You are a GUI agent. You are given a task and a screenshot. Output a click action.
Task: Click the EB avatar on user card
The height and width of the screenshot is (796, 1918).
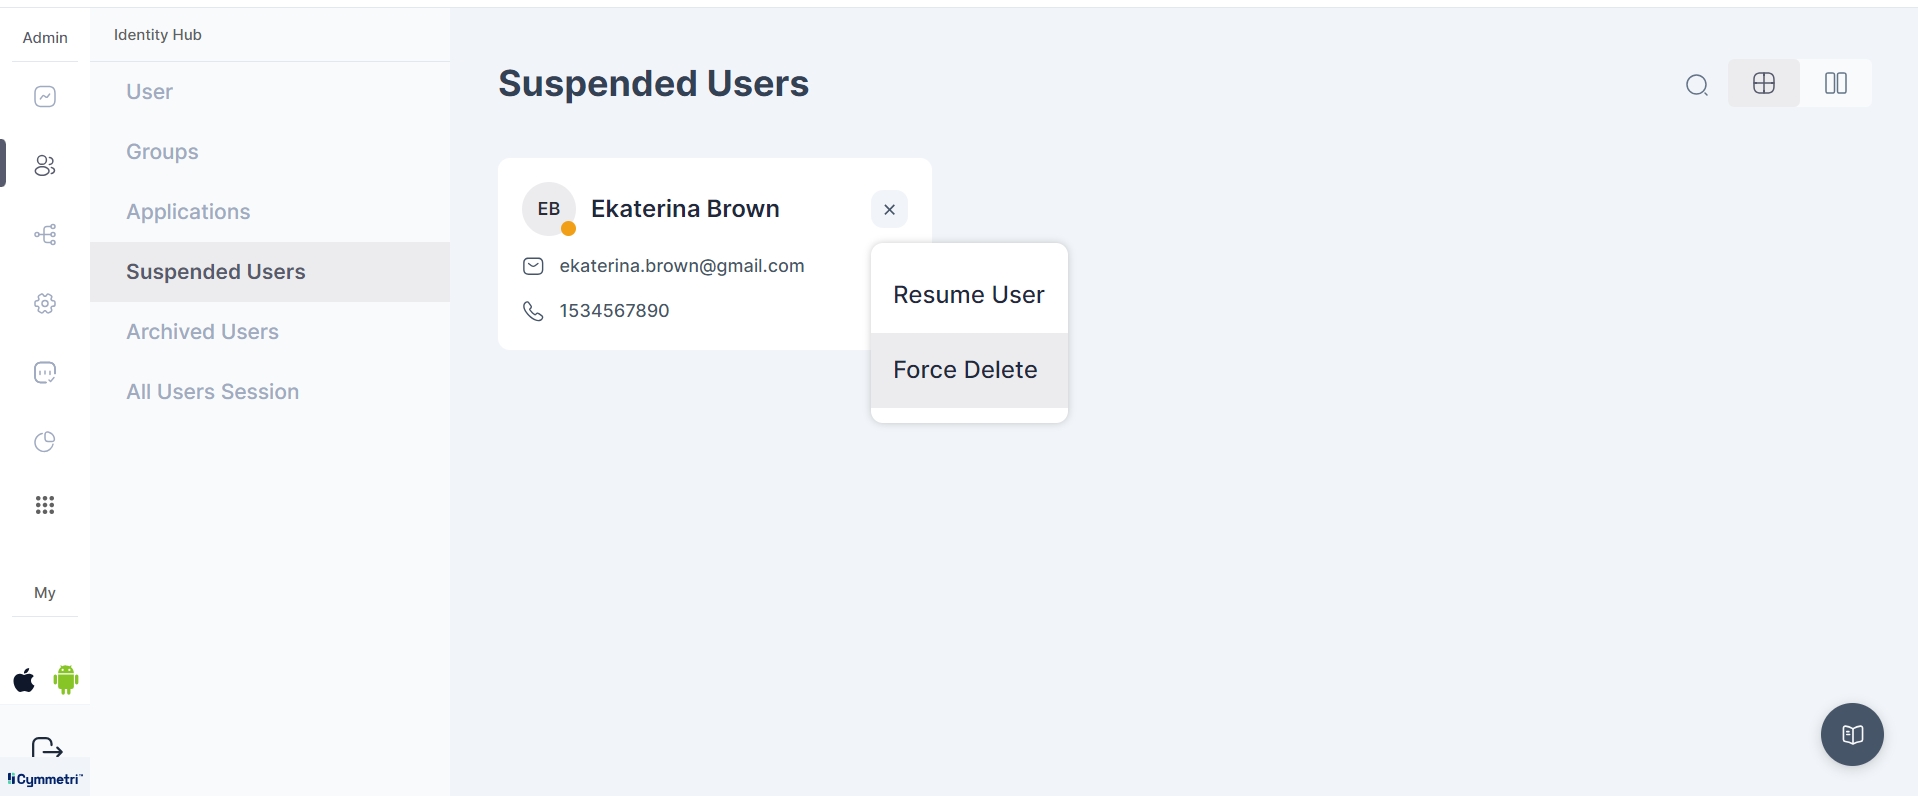[x=548, y=209]
